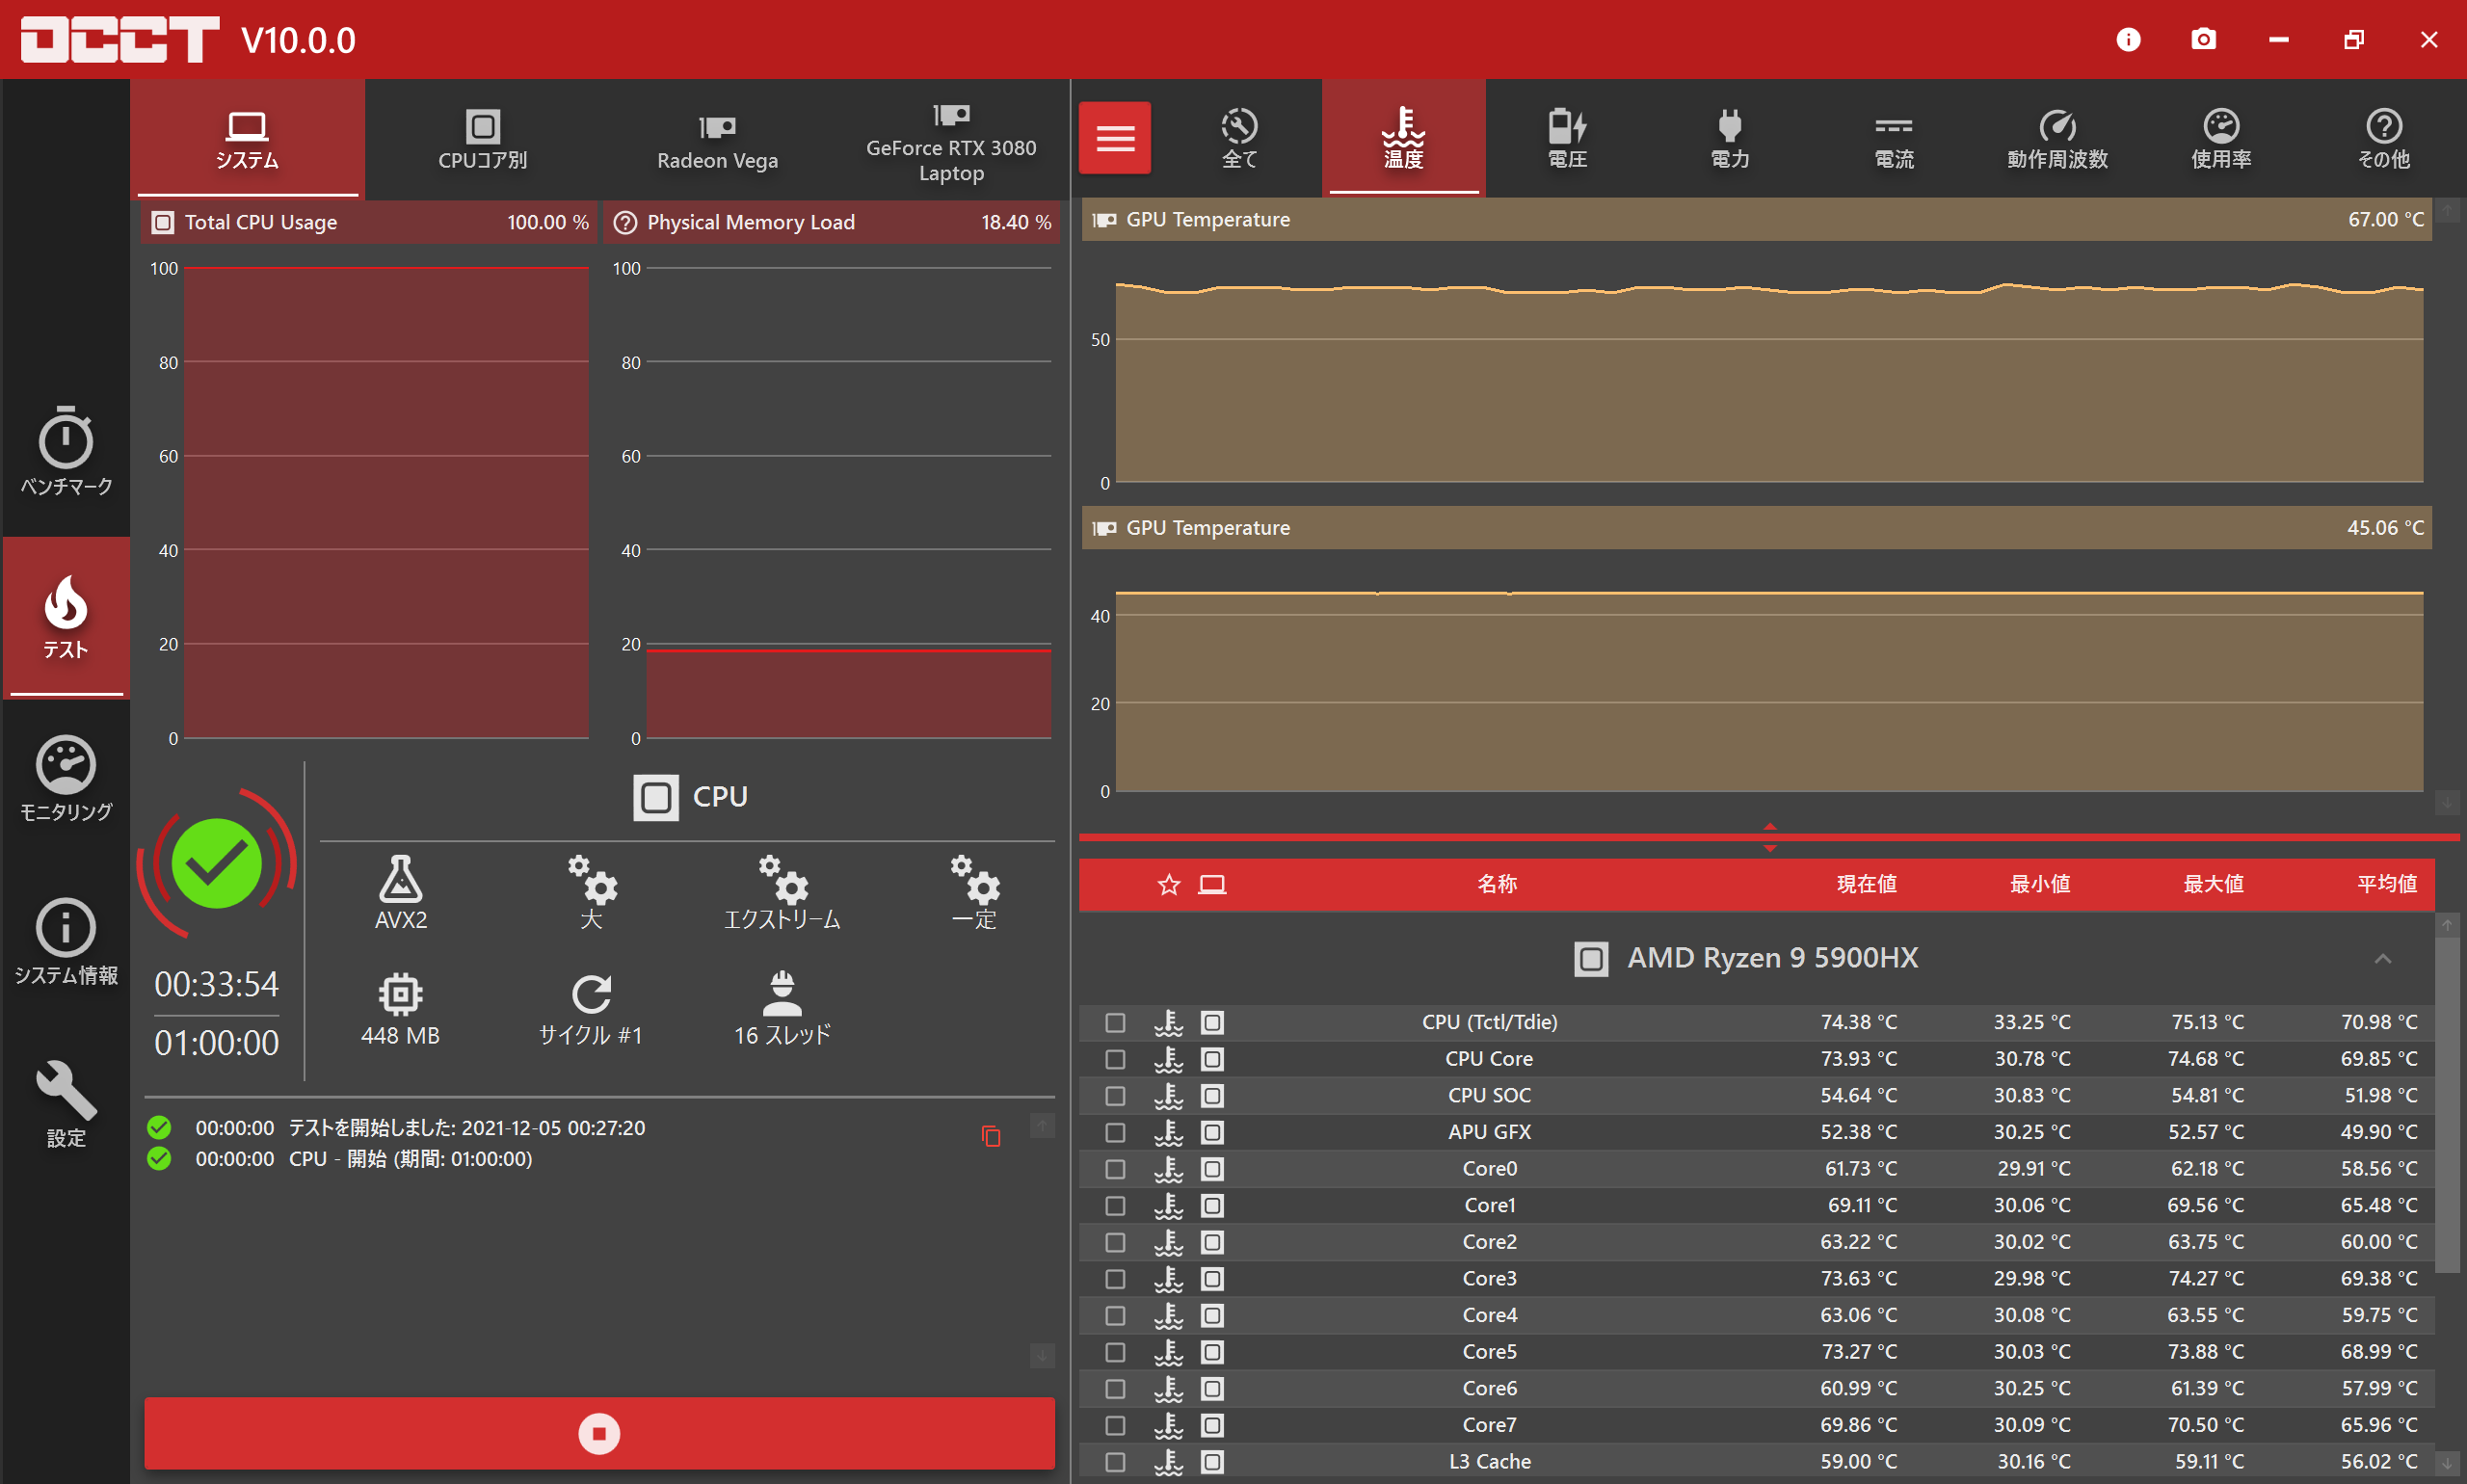Screen dimensions: 2467x1484
Task: Click temperature graph icon for Core5 row
Action: pyautogui.click(x=1168, y=1351)
